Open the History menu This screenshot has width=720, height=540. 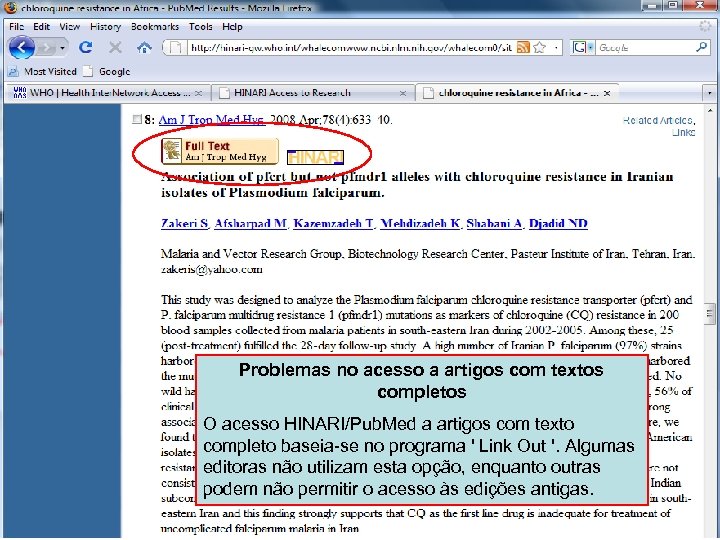point(105,27)
